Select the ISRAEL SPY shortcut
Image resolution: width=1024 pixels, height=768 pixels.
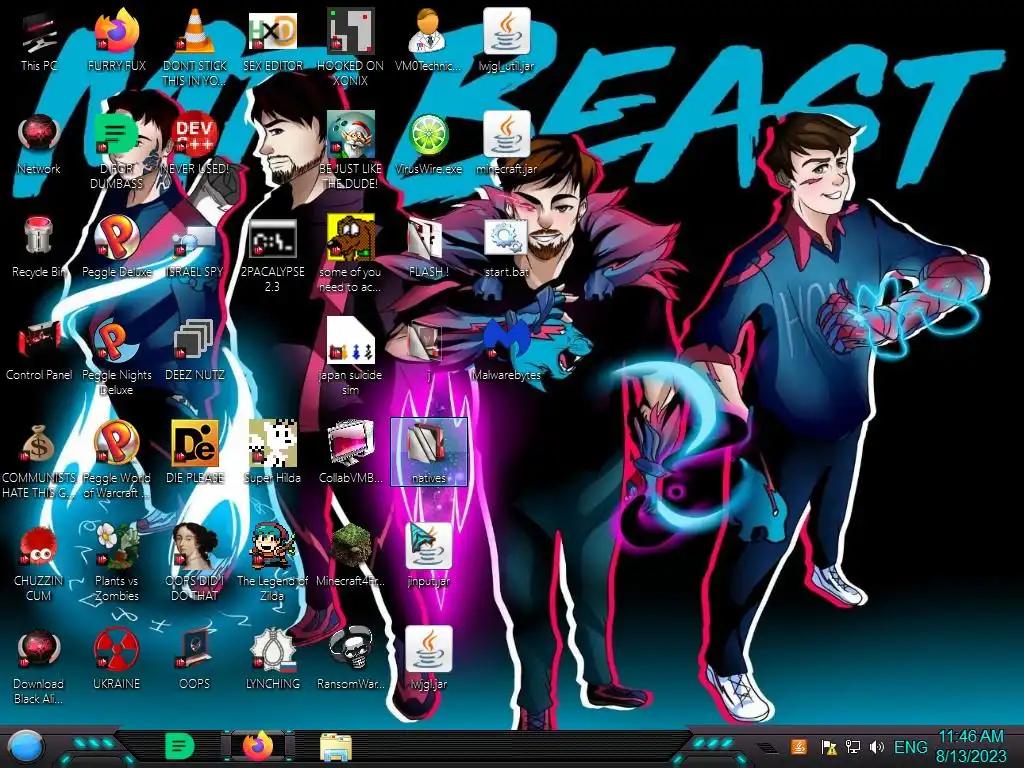tap(195, 248)
